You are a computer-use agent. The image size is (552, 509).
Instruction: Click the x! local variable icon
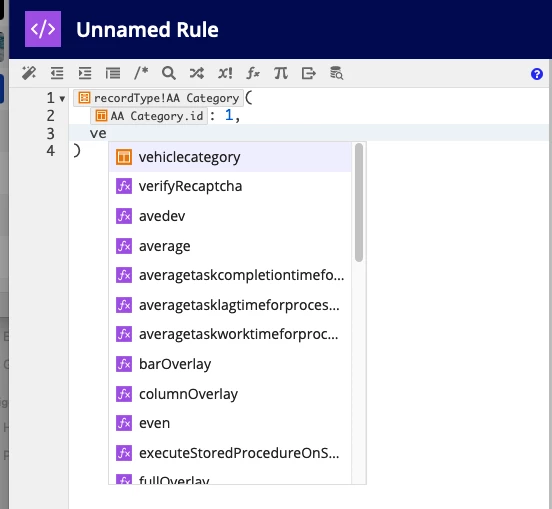click(x=225, y=73)
